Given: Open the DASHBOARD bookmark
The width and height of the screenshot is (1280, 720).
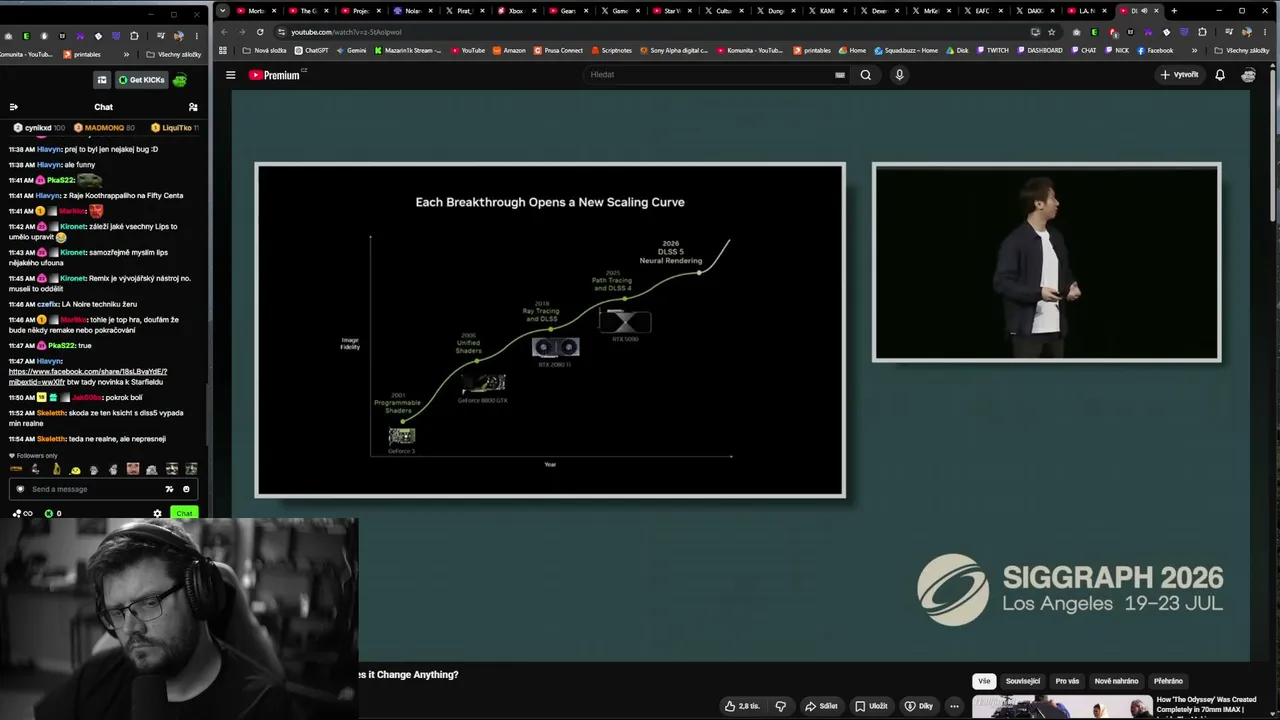Looking at the screenshot, I should [1039, 50].
